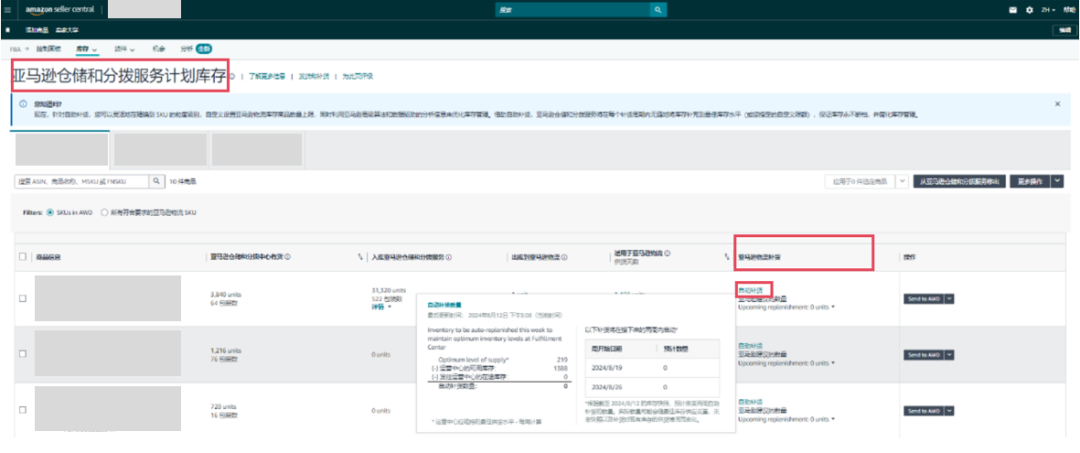Image resolution: width=1080 pixels, height=453 pixels.
Task: Click the remove-from-AWD dark button
Action: coord(959,181)
